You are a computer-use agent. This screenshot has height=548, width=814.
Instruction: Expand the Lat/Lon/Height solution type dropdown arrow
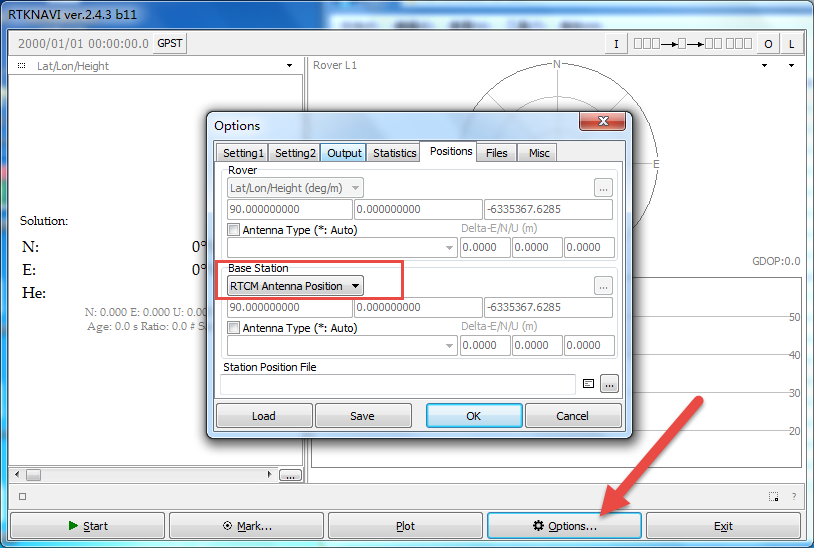click(x=289, y=65)
